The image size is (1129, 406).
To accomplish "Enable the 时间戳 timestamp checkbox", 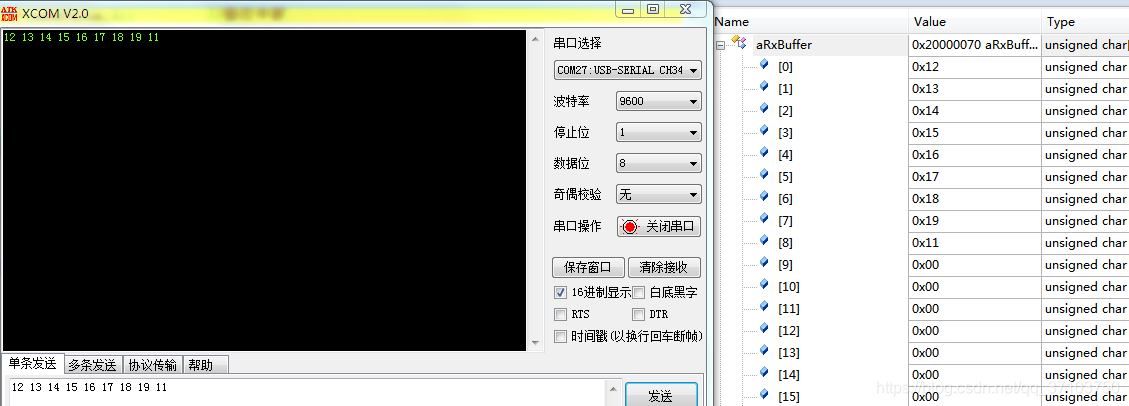I will coord(560,336).
